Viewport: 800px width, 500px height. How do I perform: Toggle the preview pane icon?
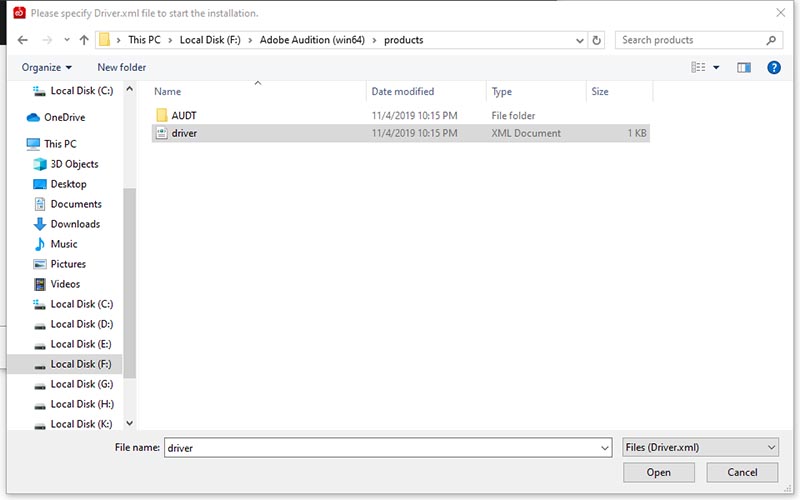click(x=743, y=67)
